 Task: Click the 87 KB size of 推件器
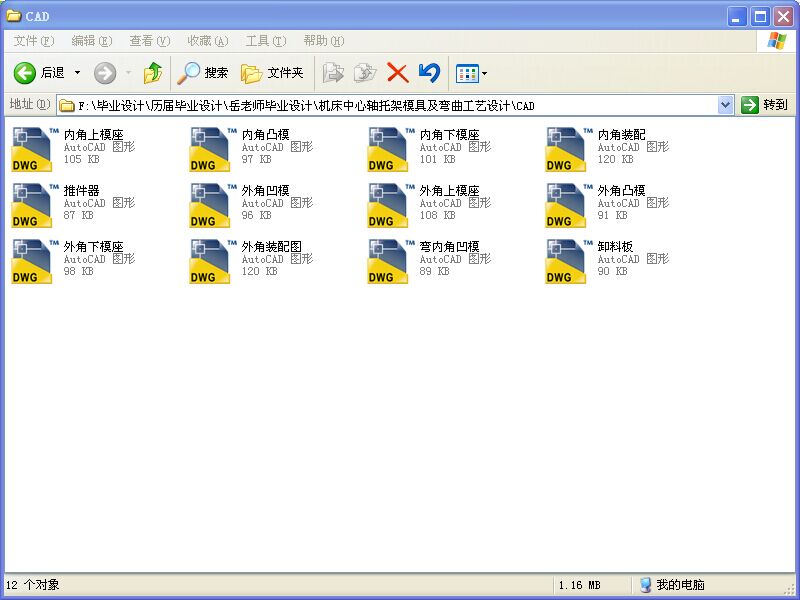pyautogui.click(x=79, y=215)
